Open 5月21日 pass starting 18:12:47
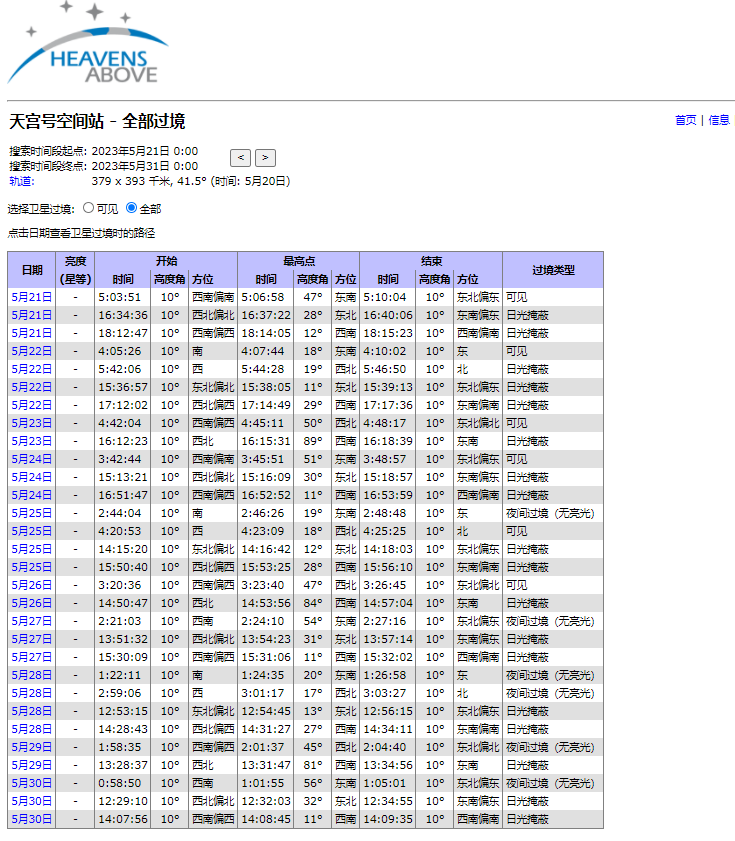This screenshot has width=735, height=841. [32, 333]
